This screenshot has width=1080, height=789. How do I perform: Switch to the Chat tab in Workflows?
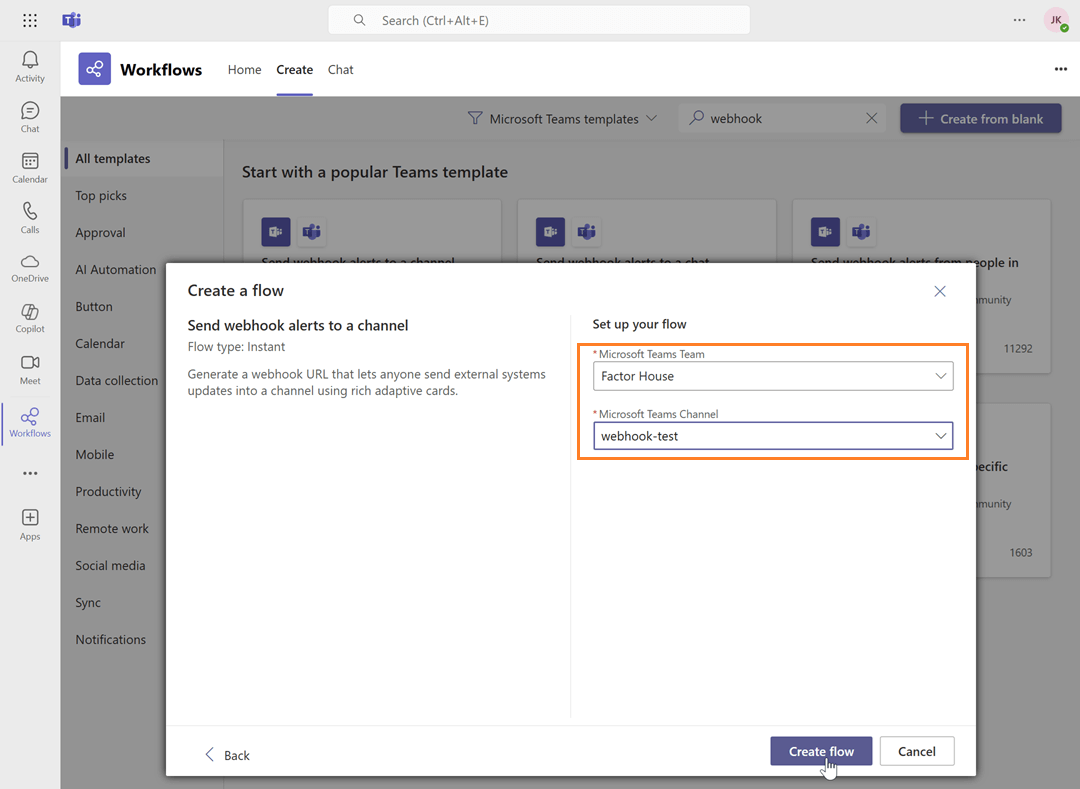[x=341, y=70]
